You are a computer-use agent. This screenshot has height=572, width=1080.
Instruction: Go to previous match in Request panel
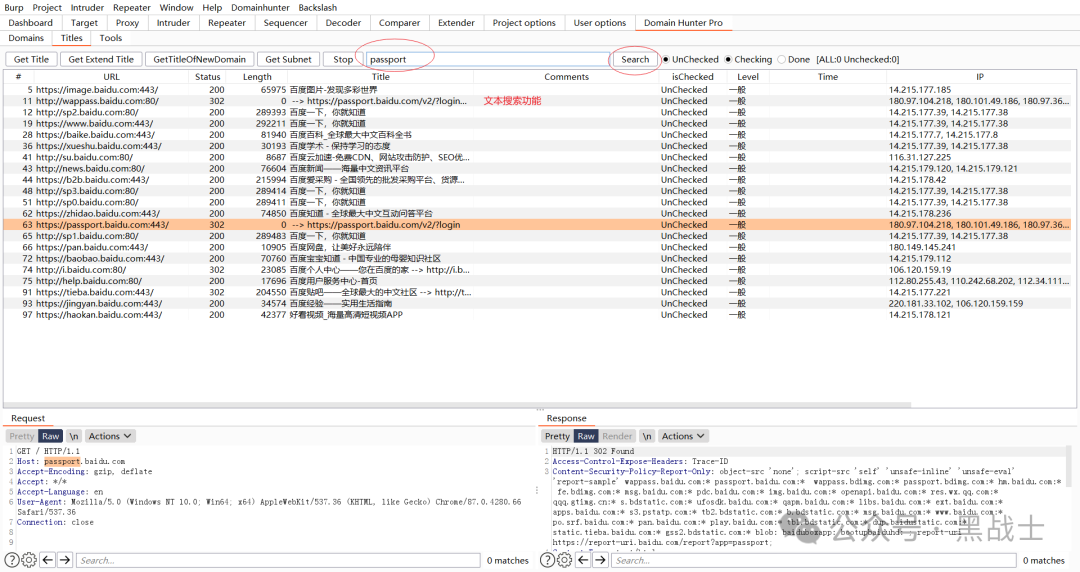(x=48, y=560)
